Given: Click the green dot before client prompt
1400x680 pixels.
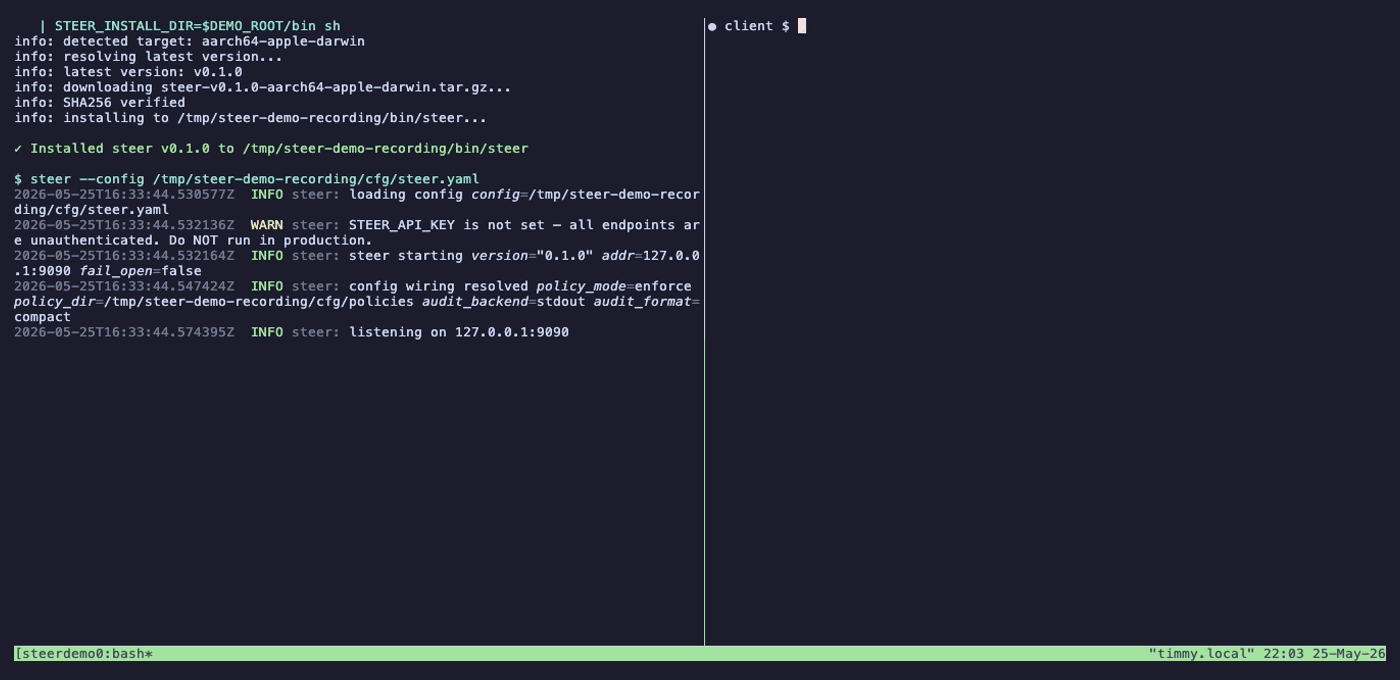Looking at the screenshot, I should [712, 26].
